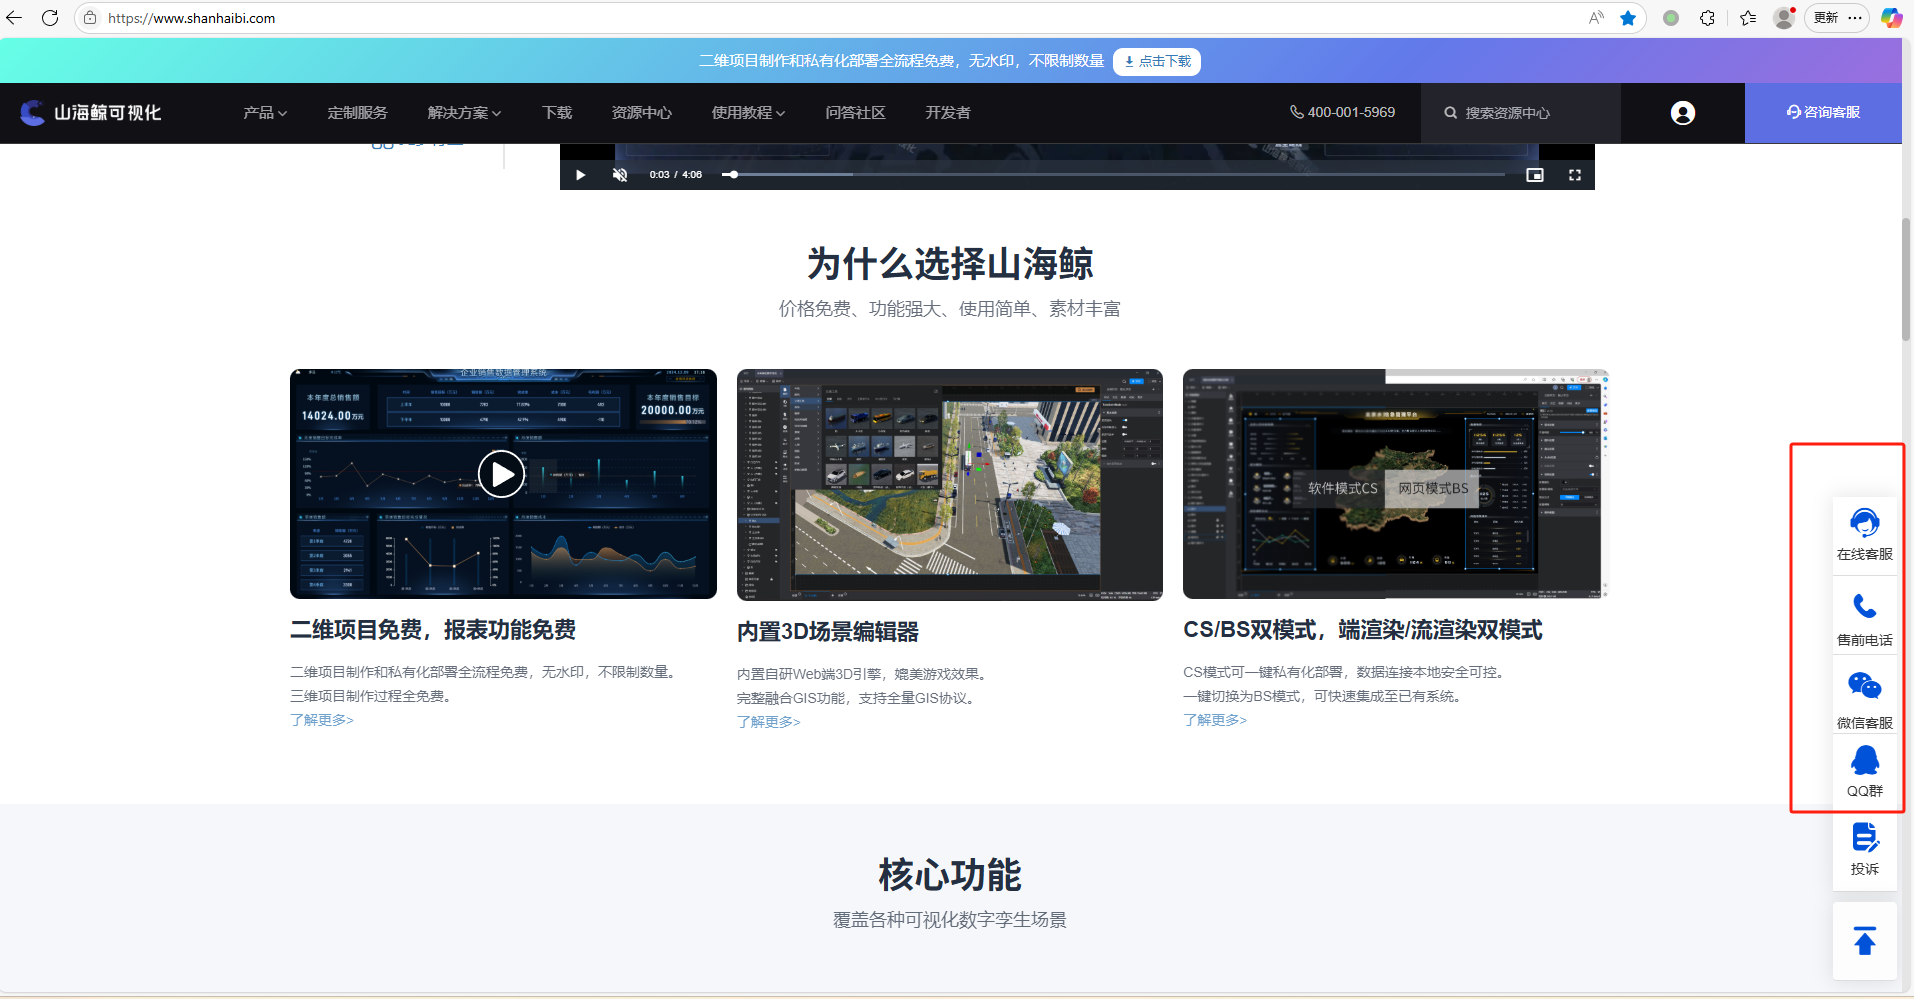This screenshot has height=999, width=1914.
Task: Click the 内置3D场景编辑器 title
Action: pyautogui.click(x=828, y=632)
